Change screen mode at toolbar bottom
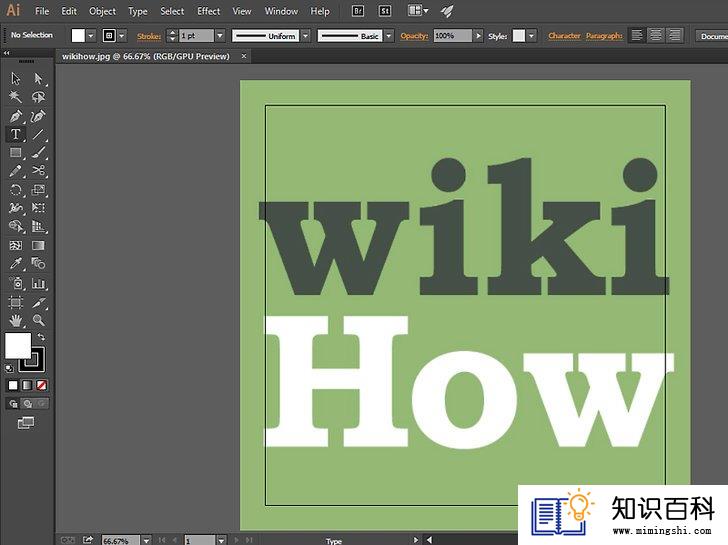Viewport: 728px width, 545px height. coord(26,422)
